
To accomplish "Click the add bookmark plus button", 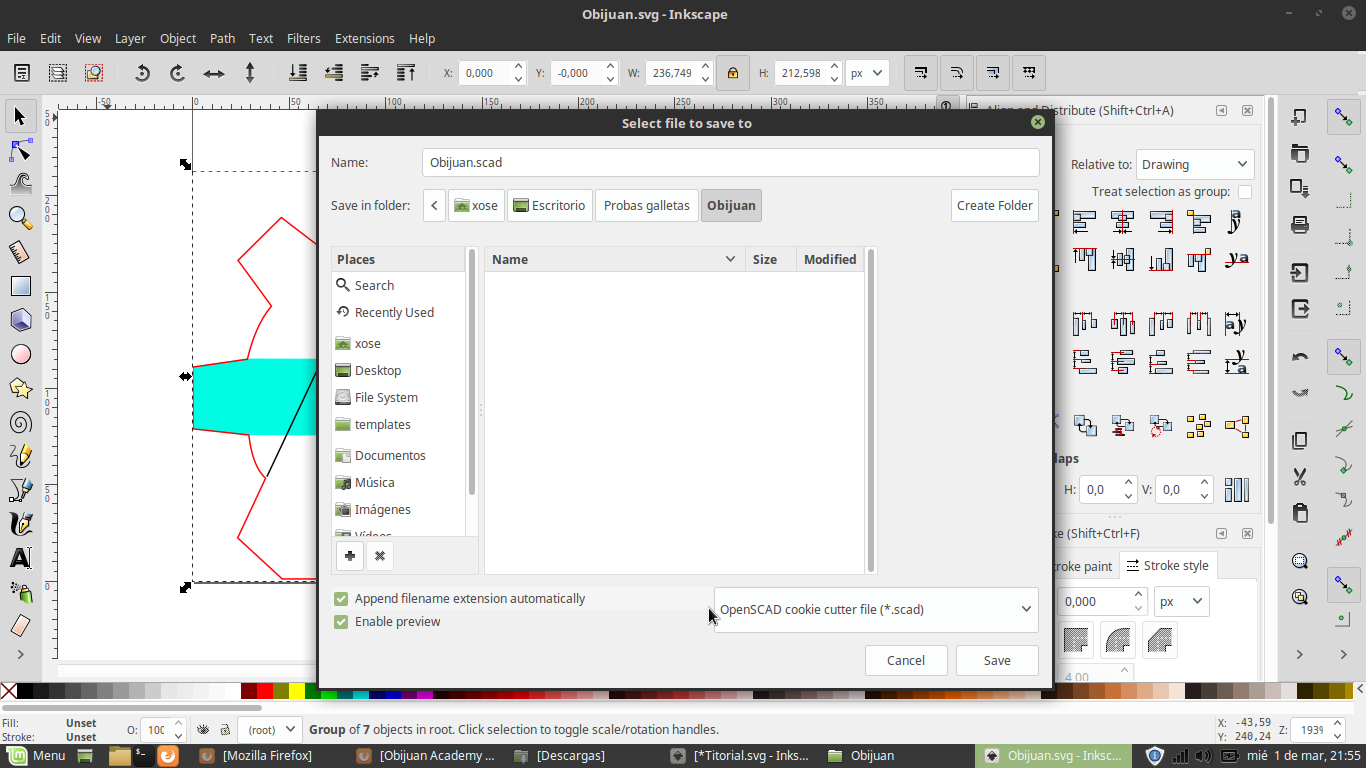I will (x=350, y=556).
